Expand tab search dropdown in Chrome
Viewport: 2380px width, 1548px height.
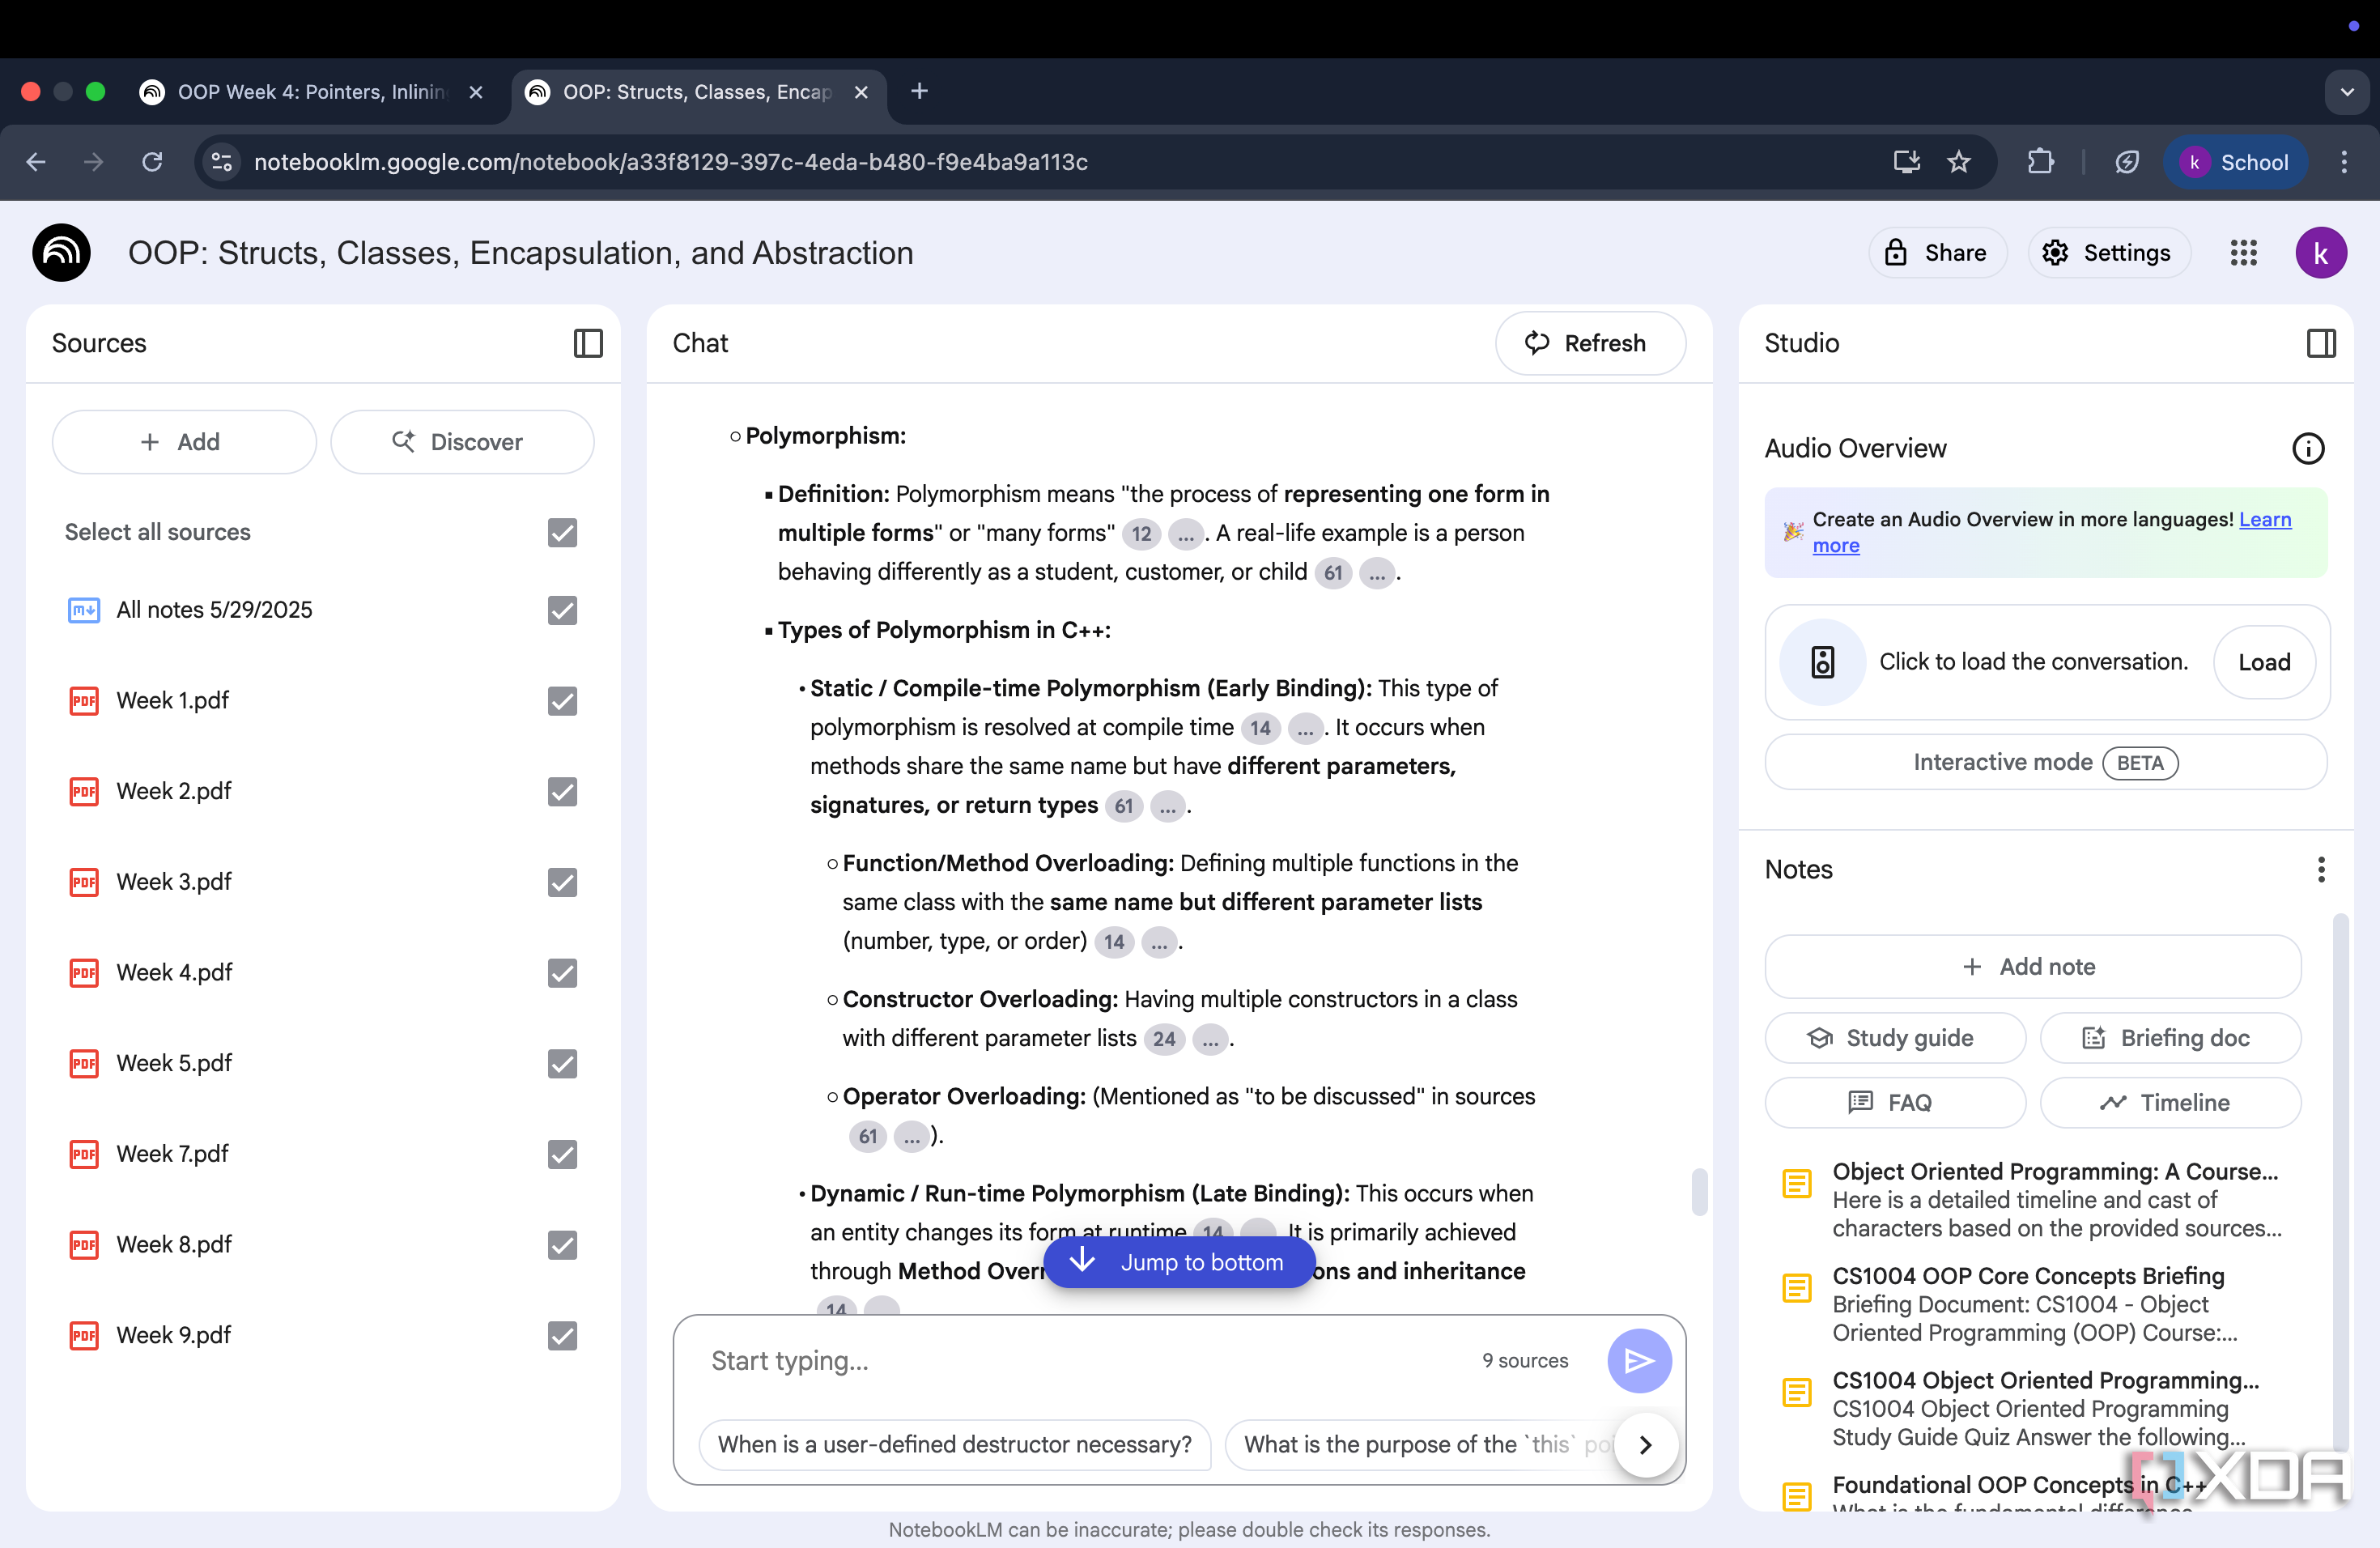[x=2346, y=92]
